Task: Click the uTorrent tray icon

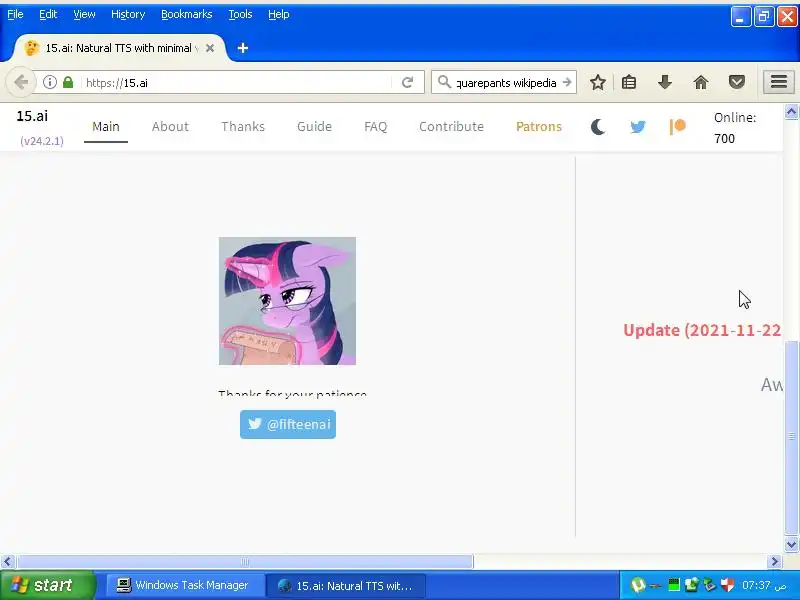Action: (x=638, y=585)
